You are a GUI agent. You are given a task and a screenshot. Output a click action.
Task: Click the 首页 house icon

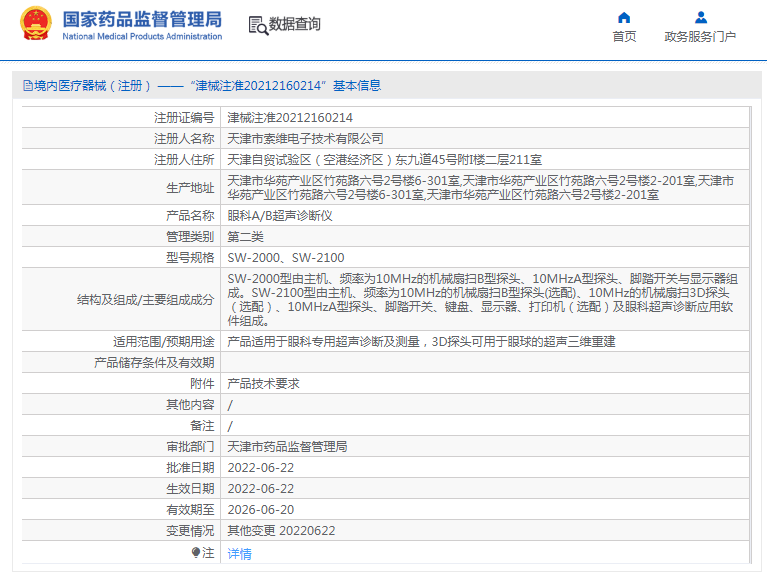tap(624, 17)
